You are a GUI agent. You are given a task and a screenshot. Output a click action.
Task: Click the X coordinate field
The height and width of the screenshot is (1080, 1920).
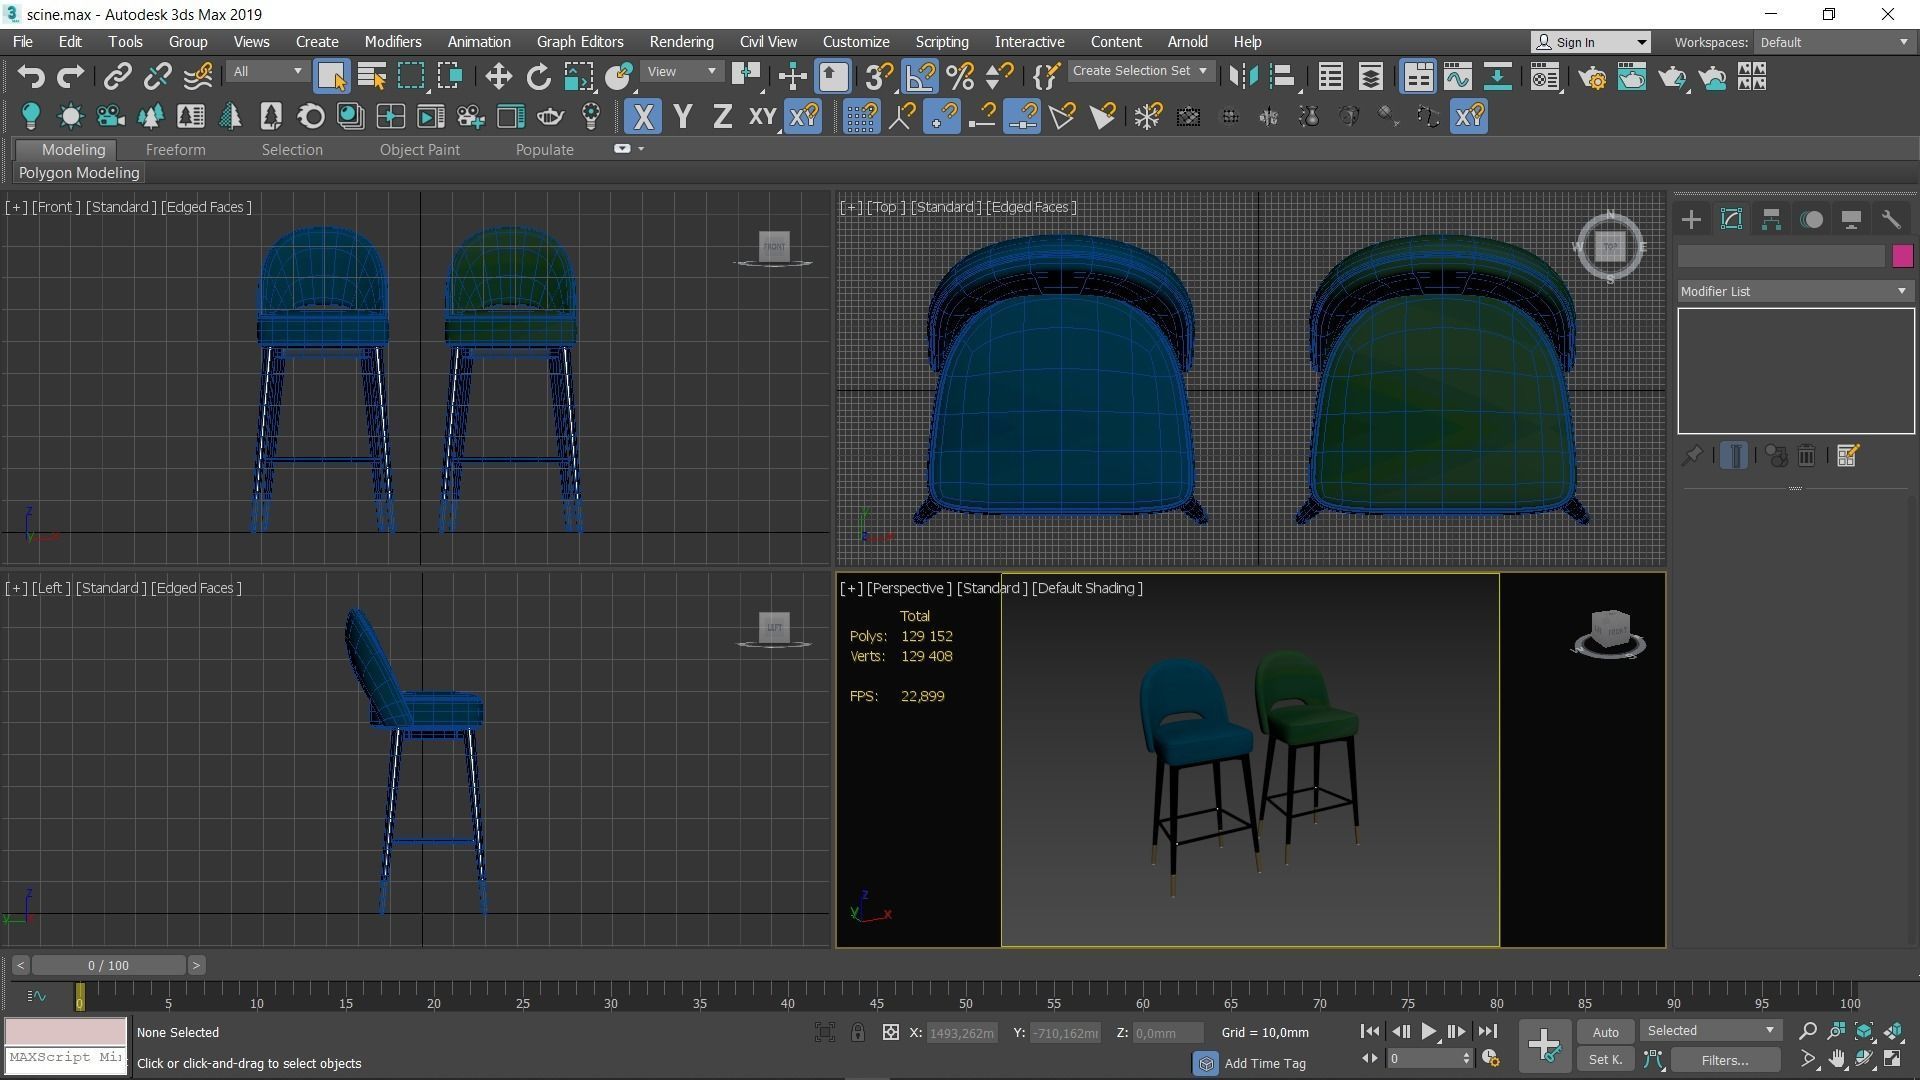(x=962, y=1033)
